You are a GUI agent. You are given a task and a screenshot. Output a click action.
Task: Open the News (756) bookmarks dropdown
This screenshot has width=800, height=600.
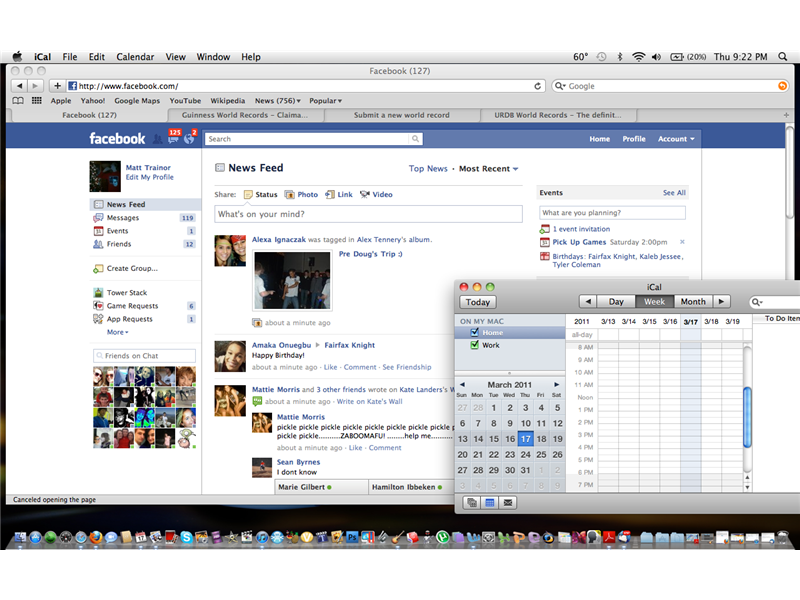click(x=277, y=100)
